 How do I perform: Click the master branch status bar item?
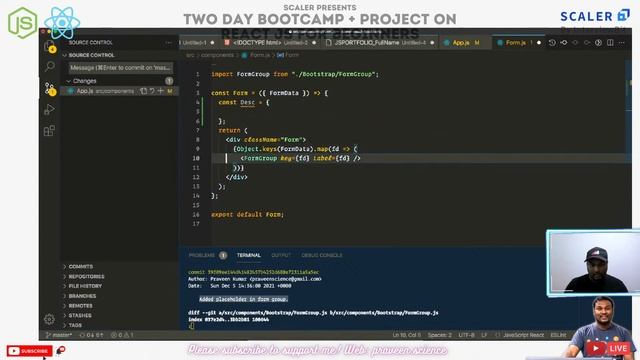point(58,335)
